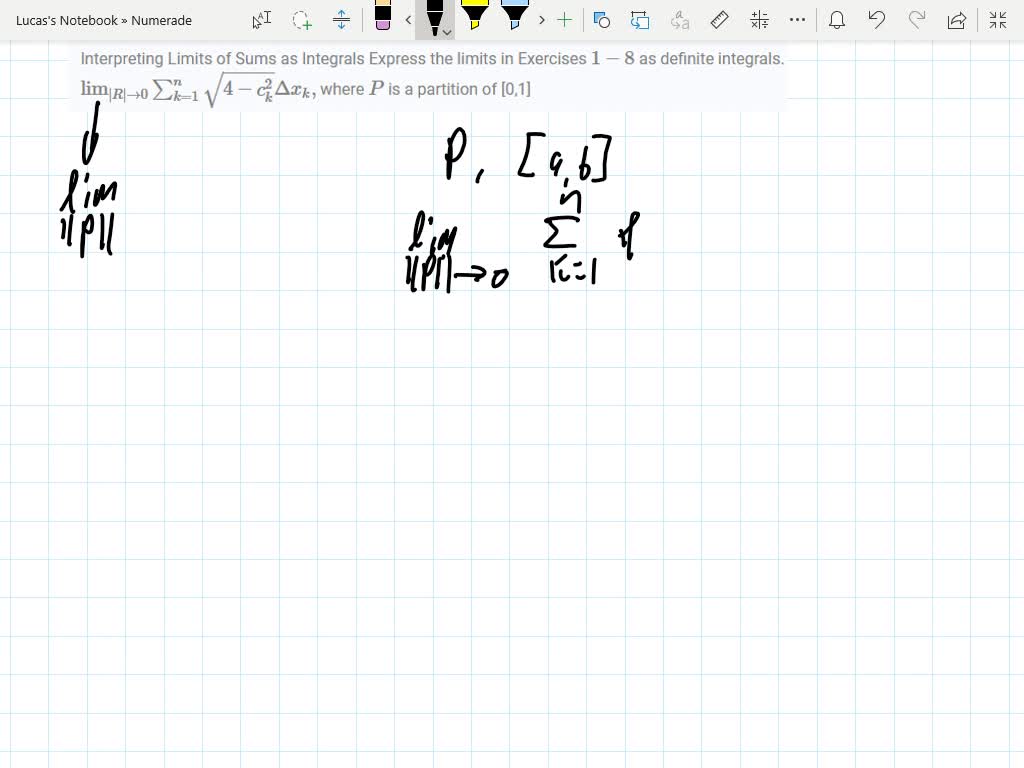Pick the black pen tool
This screenshot has width=1024, height=768.
click(x=433, y=18)
